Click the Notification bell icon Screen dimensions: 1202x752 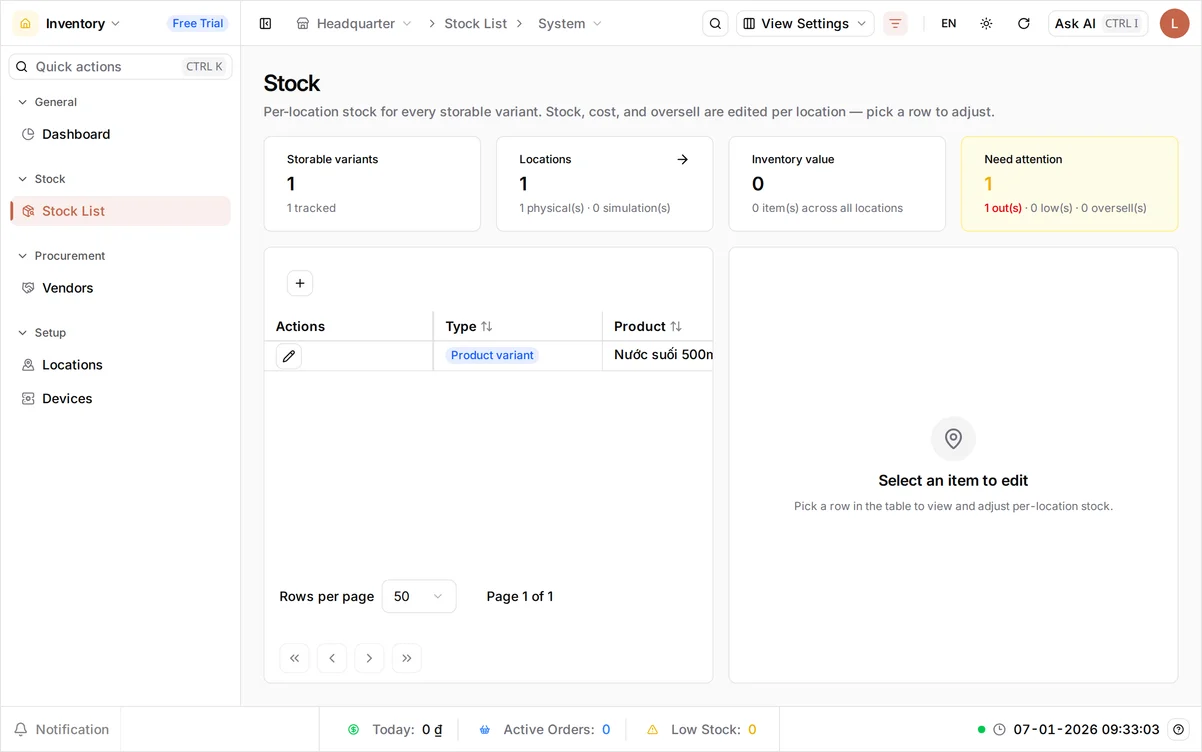click(20, 729)
